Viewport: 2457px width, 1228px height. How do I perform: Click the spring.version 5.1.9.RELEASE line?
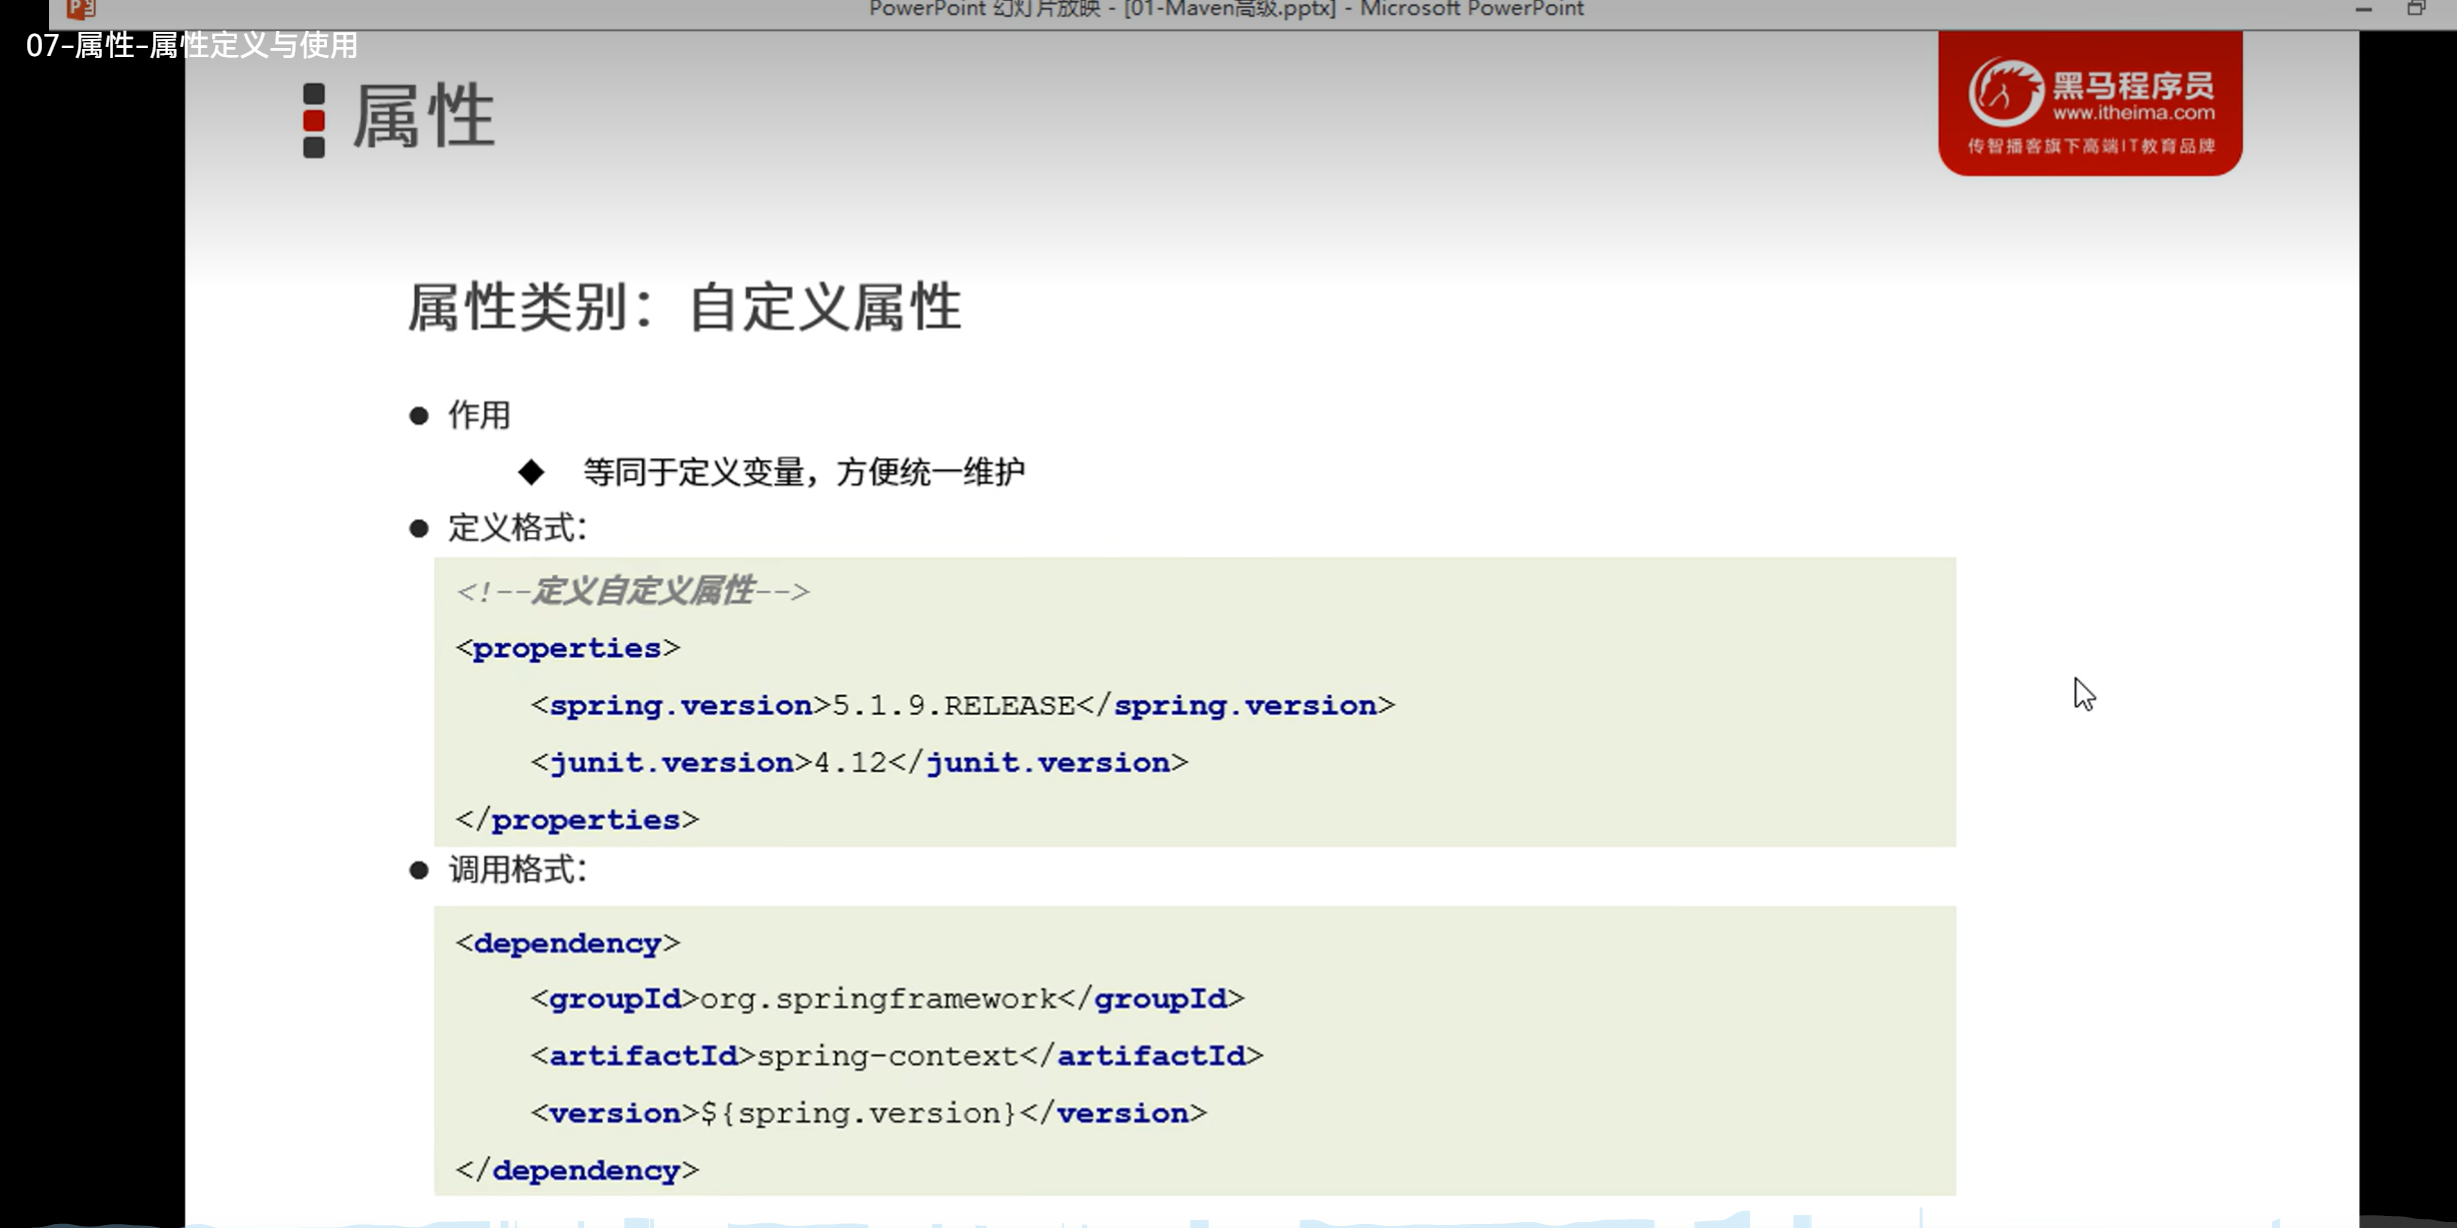point(962,705)
